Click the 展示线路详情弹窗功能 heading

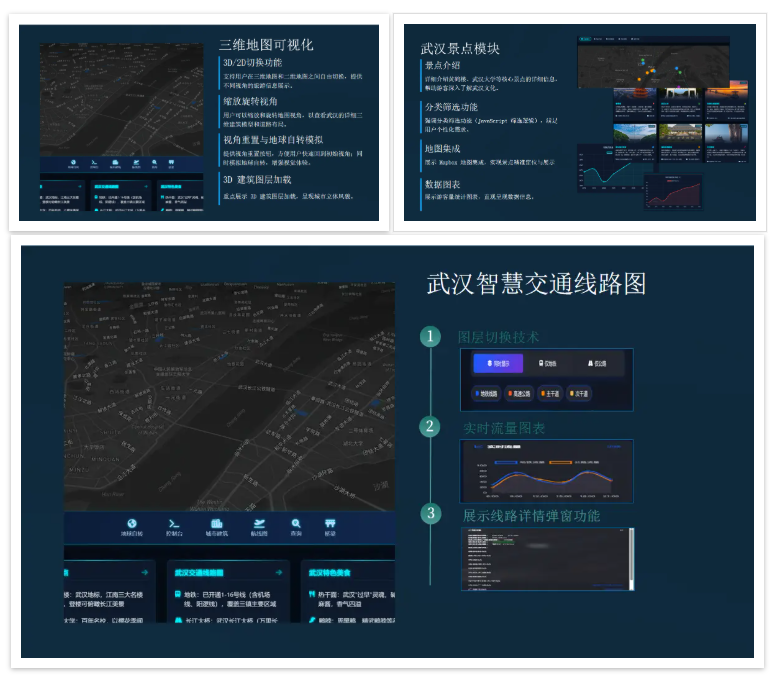531,516
